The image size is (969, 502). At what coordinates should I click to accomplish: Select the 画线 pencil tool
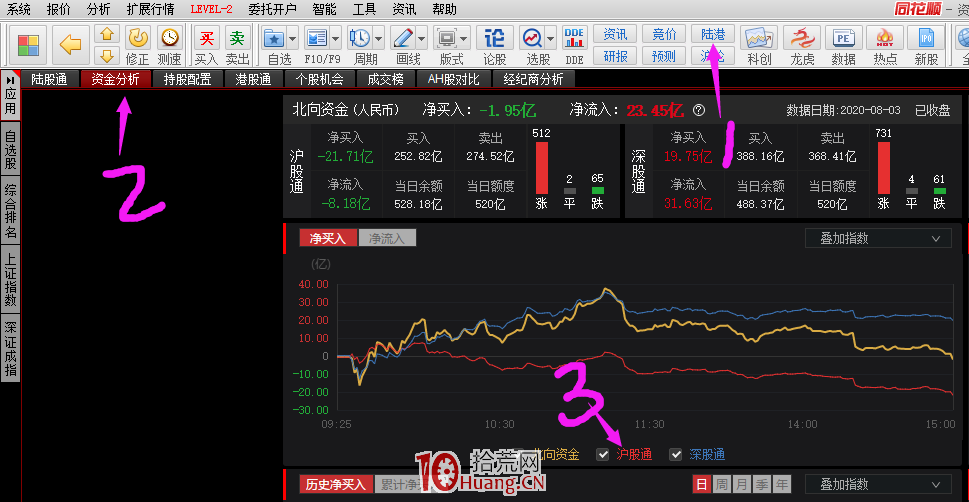402,38
